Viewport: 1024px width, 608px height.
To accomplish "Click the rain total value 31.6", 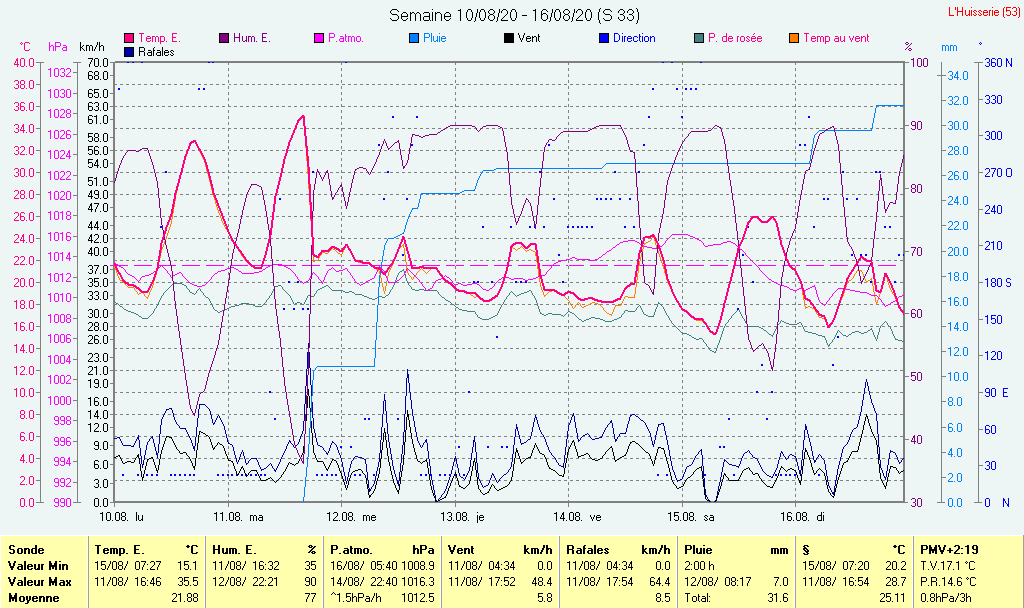I will click(778, 598).
